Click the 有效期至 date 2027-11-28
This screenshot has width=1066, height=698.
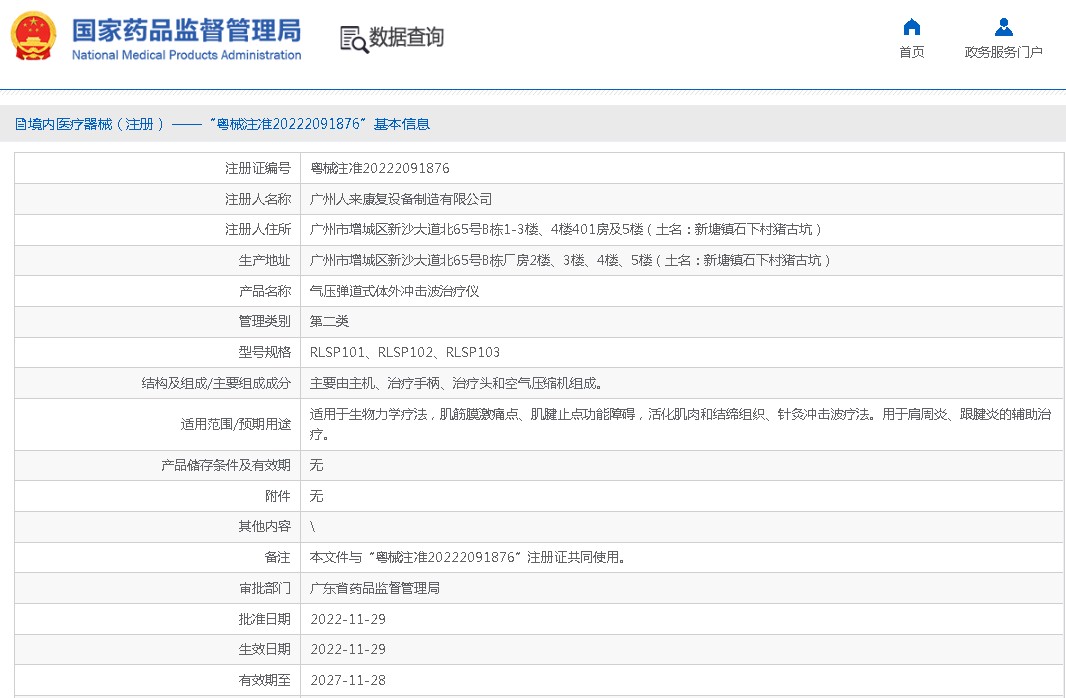(x=348, y=680)
